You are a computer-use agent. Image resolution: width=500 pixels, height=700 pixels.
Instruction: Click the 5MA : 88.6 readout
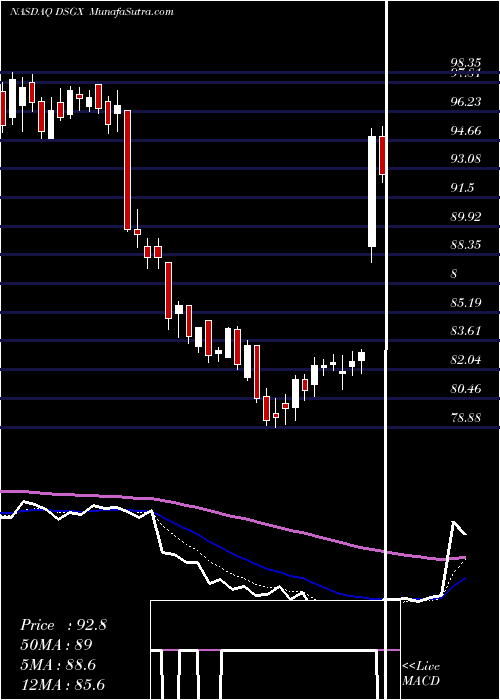coord(58,665)
